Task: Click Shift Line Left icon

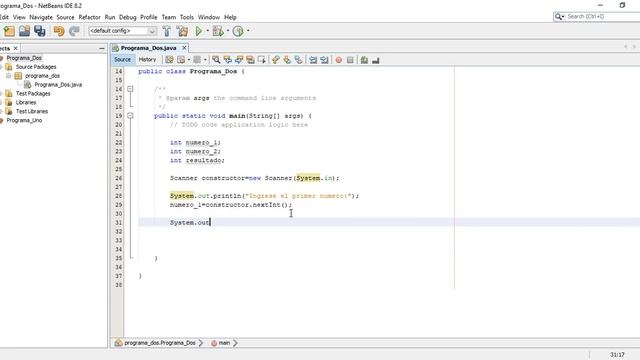Action: 313,60
